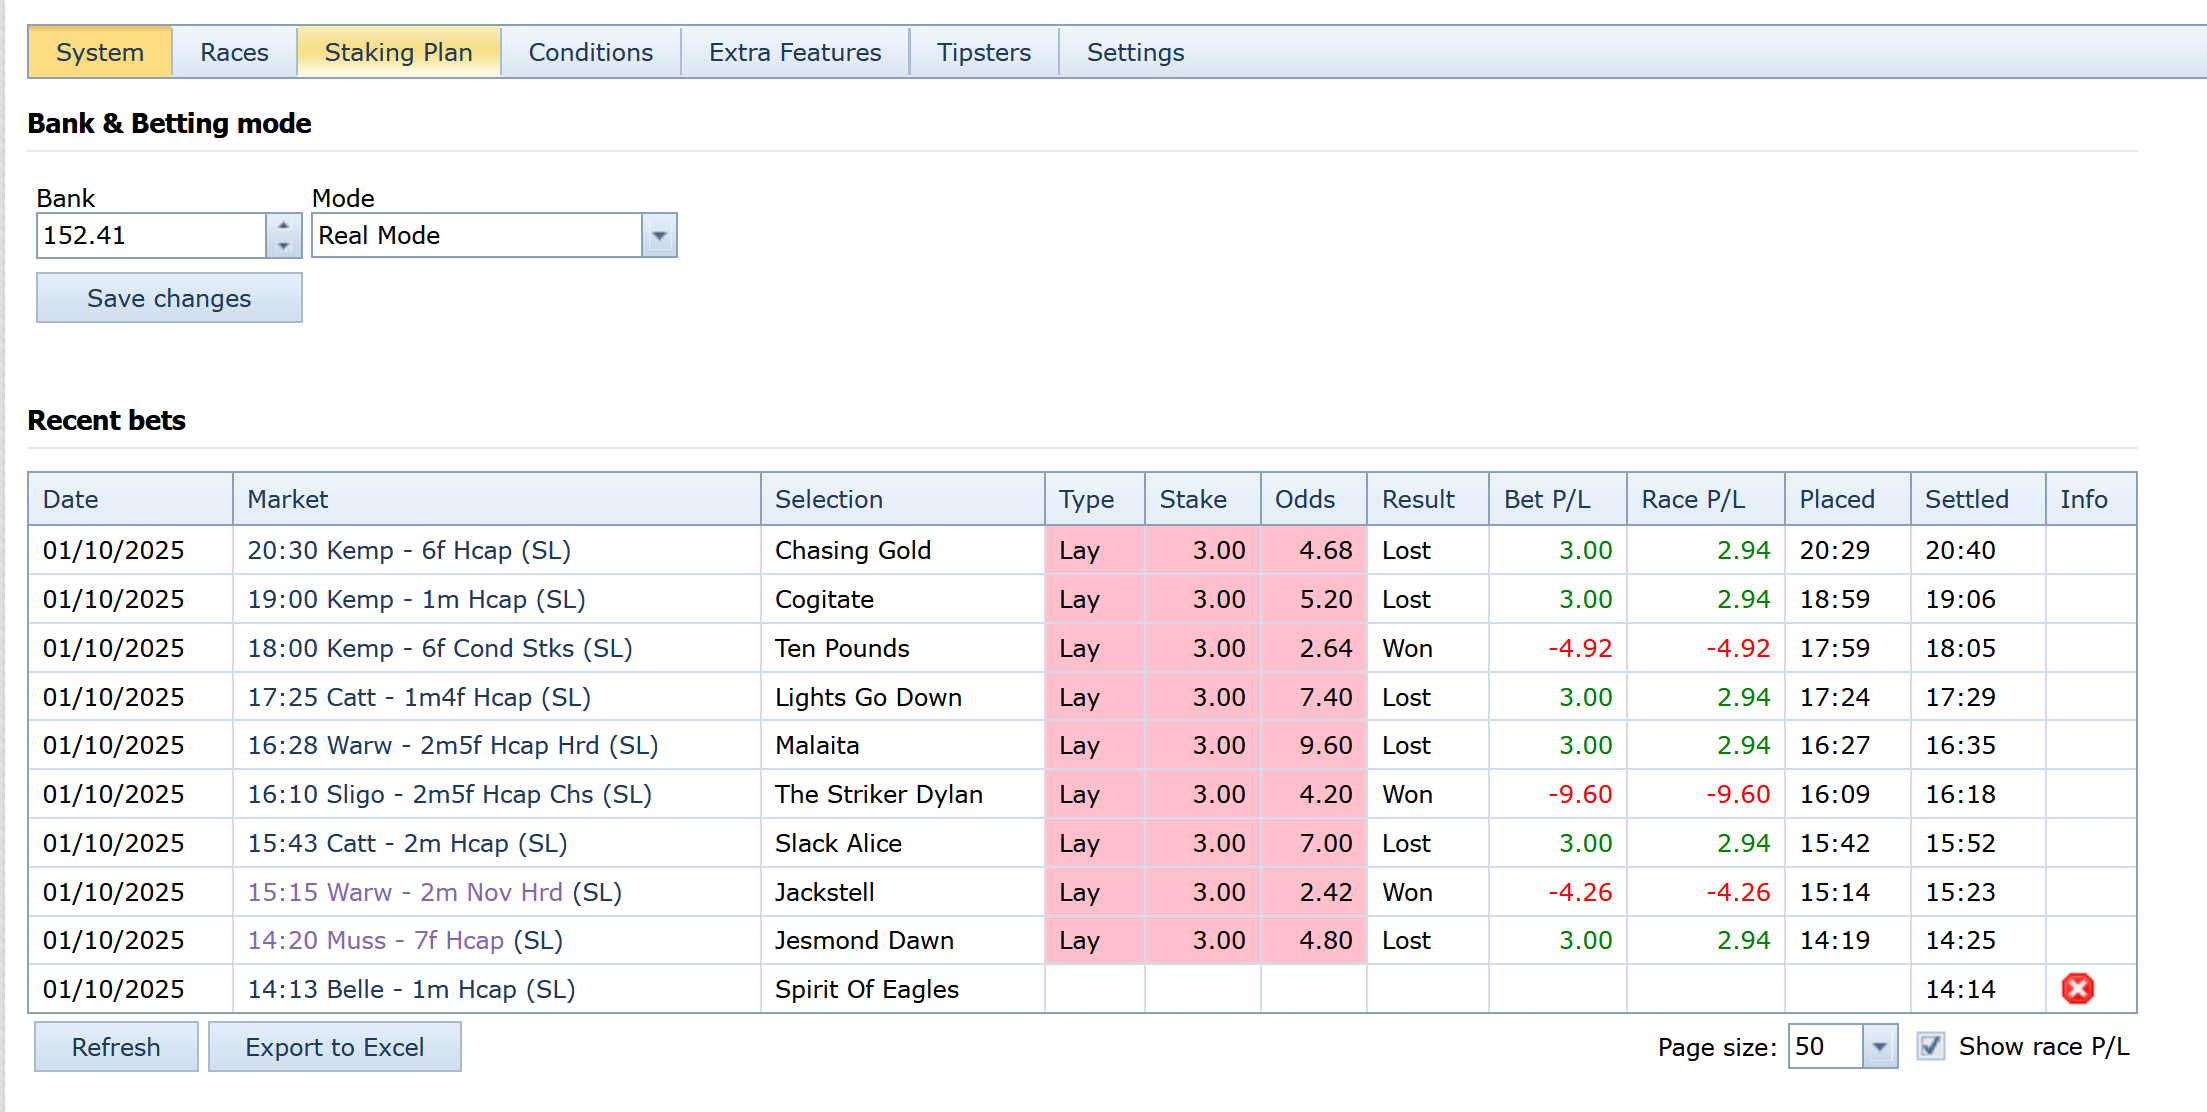Viewport: 2207px width, 1112px height.
Task: Click in the Bank amount field
Action: pyautogui.click(x=150, y=236)
